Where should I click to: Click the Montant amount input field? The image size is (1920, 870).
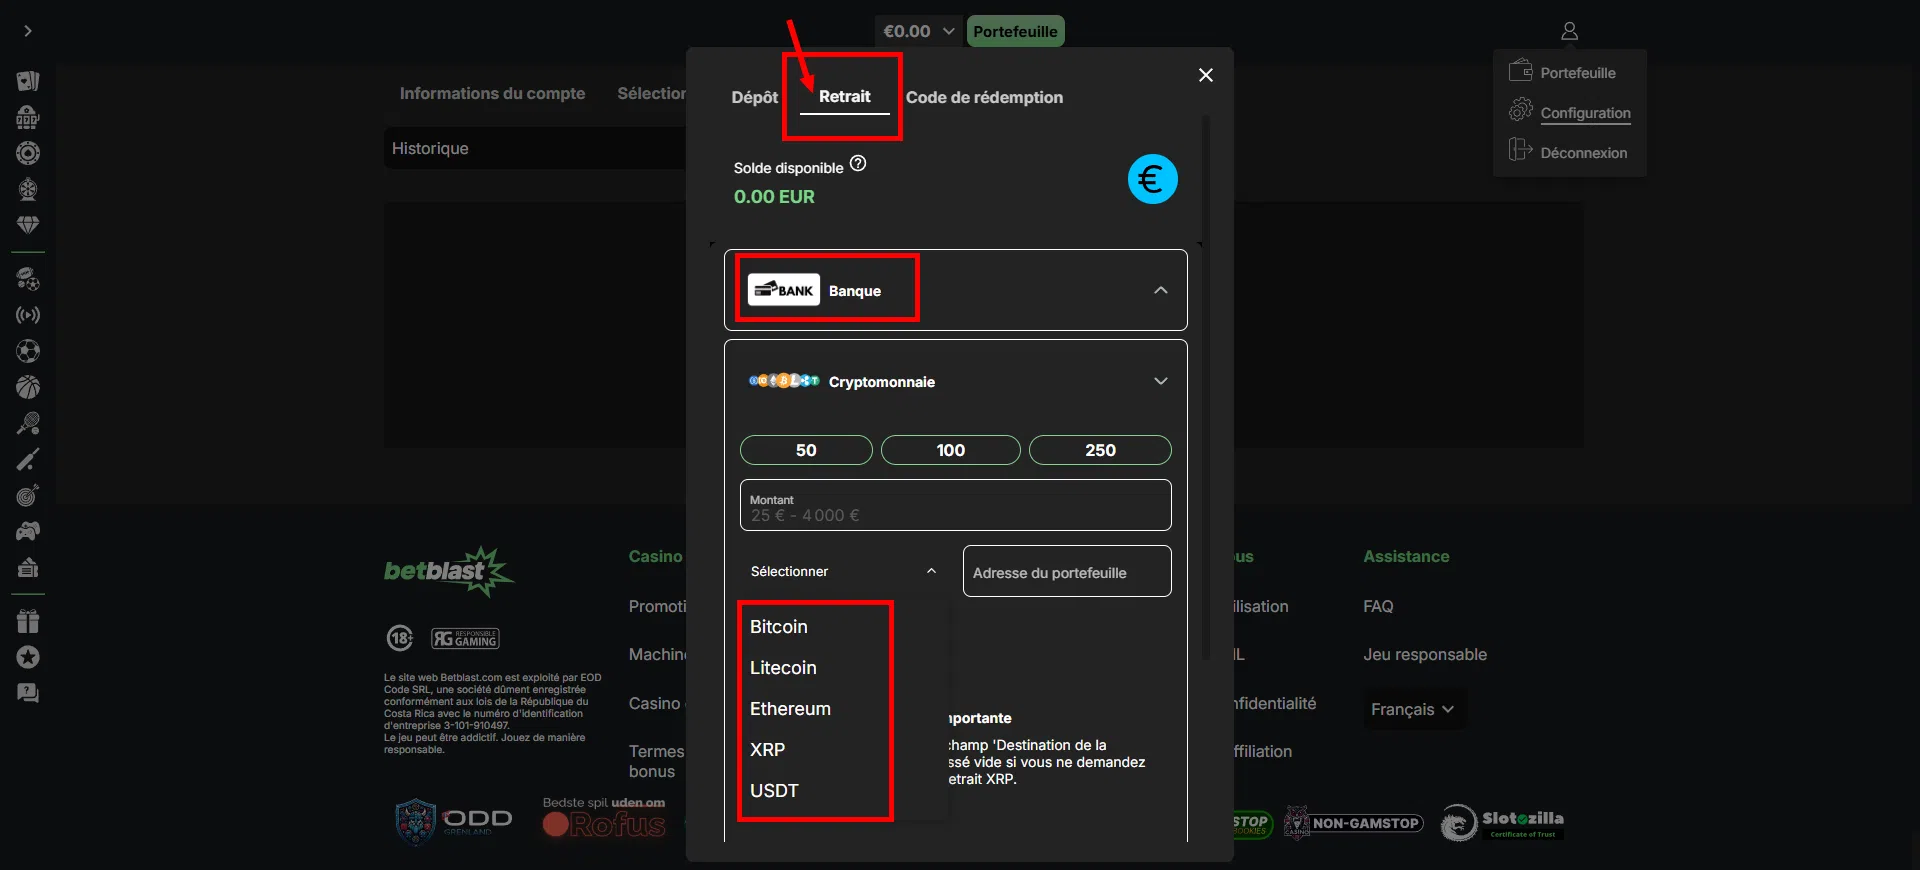coord(955,506)
